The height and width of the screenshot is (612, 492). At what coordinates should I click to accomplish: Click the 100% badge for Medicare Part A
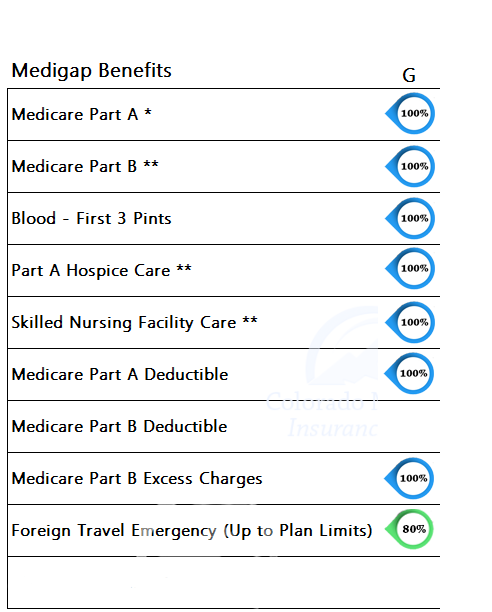(x=410, y=114)
